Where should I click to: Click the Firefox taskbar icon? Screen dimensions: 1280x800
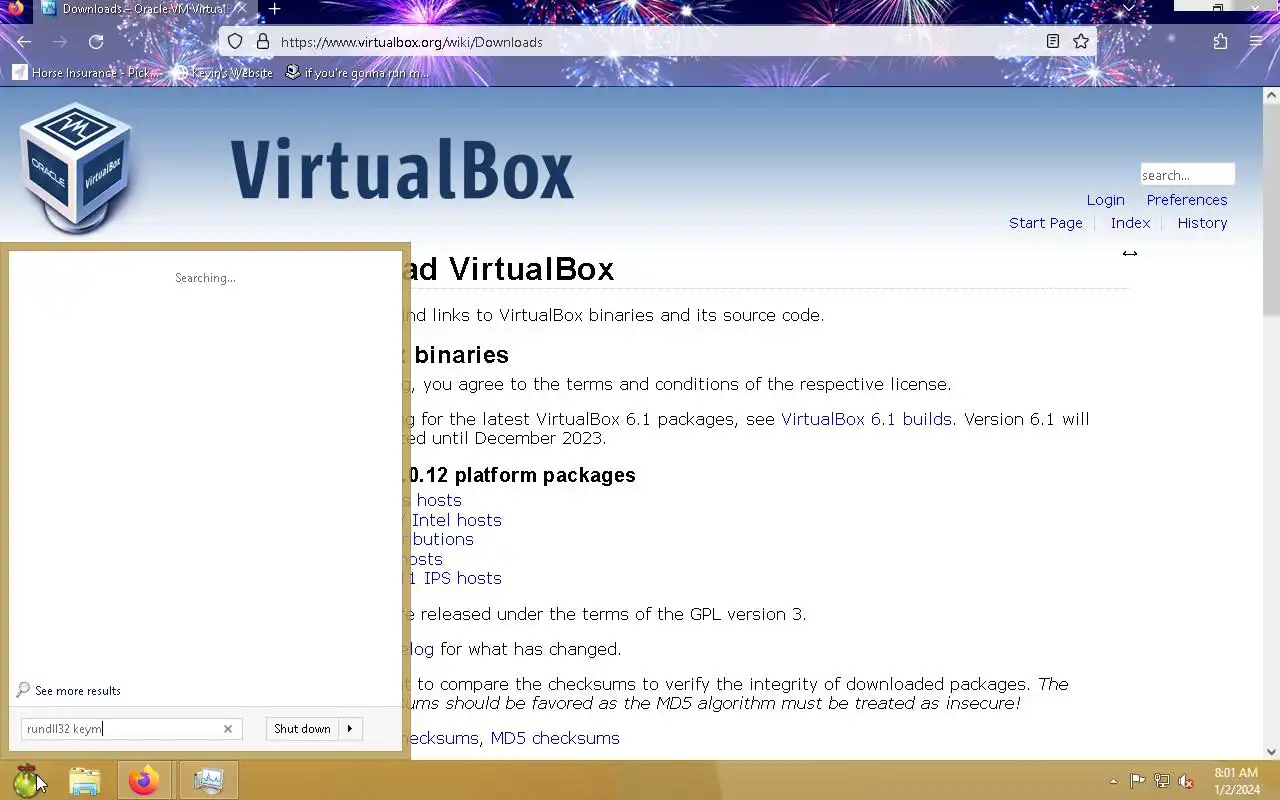pyautogui.click(x=143, y=780)
